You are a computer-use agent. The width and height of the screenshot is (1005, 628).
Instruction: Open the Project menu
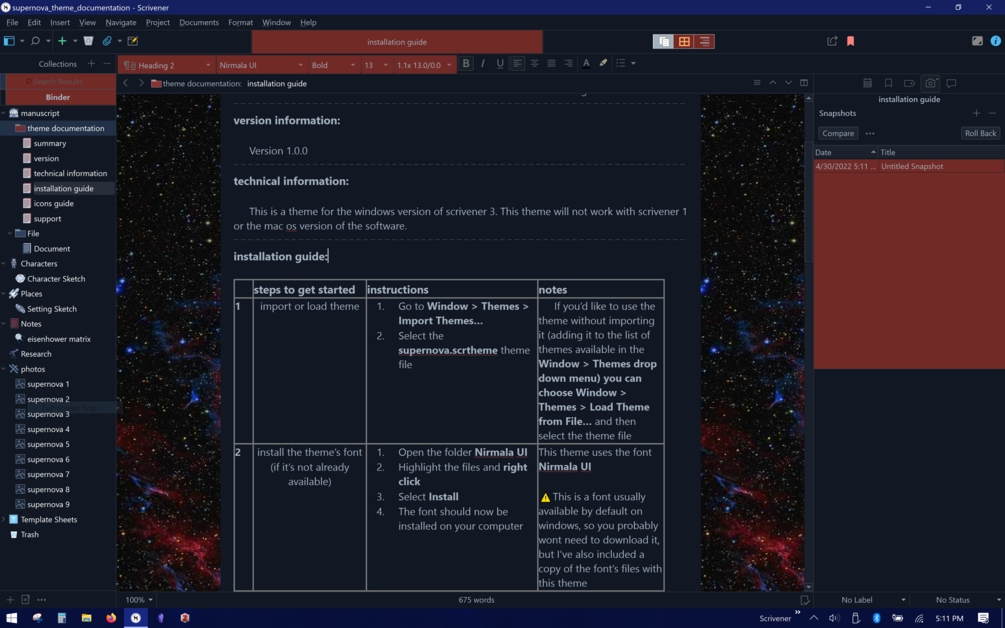tap(158, 22)
